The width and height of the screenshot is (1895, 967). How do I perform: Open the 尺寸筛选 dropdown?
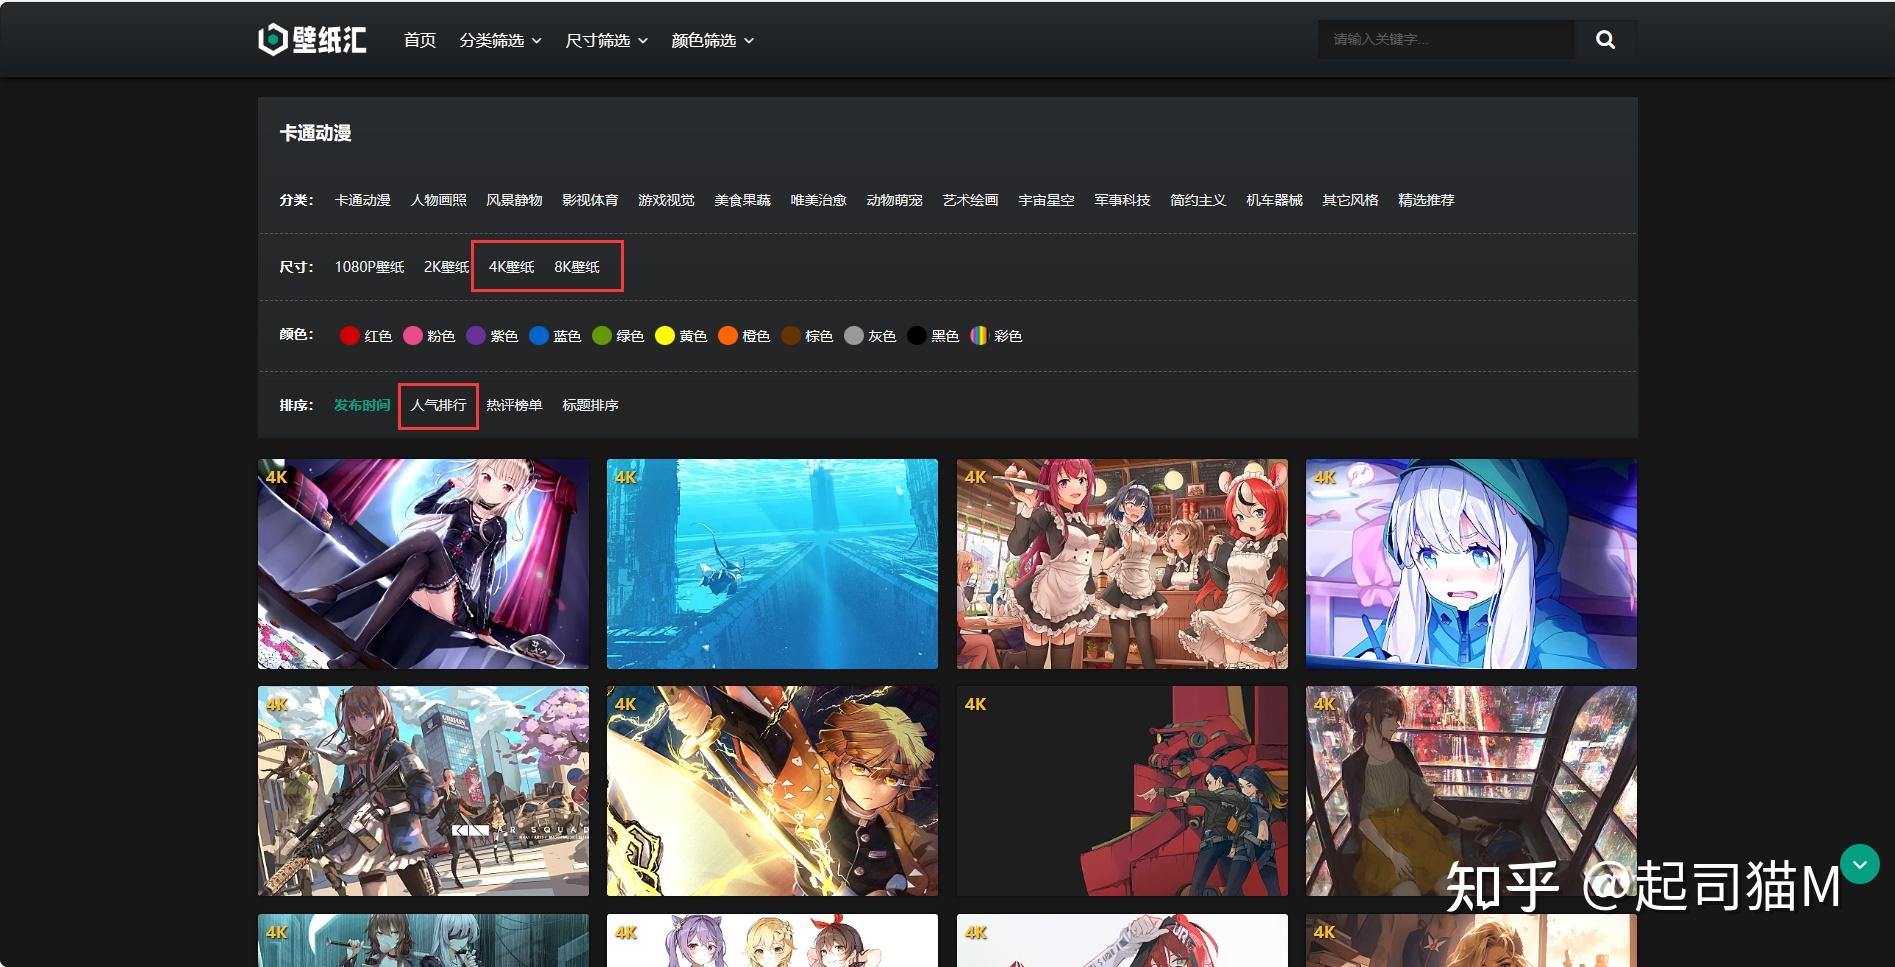601,40
